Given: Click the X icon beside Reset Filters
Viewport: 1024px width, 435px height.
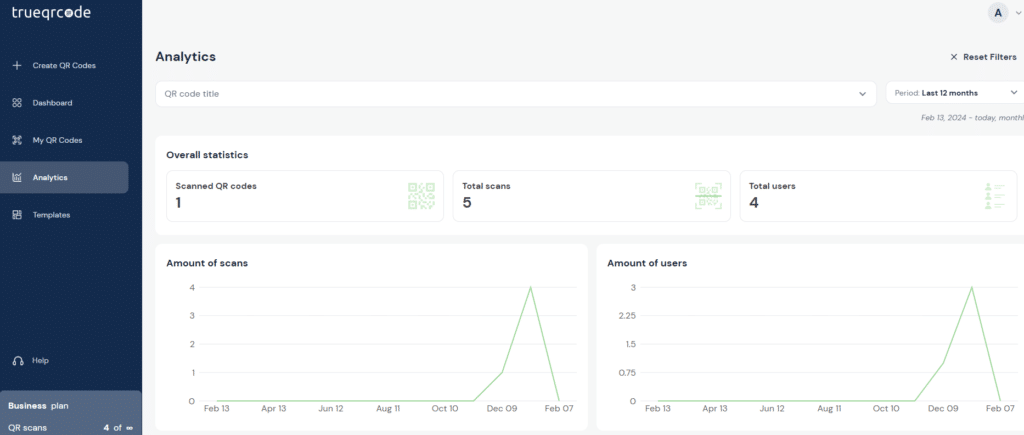Looking at the screenshot, I should point(953,57).
